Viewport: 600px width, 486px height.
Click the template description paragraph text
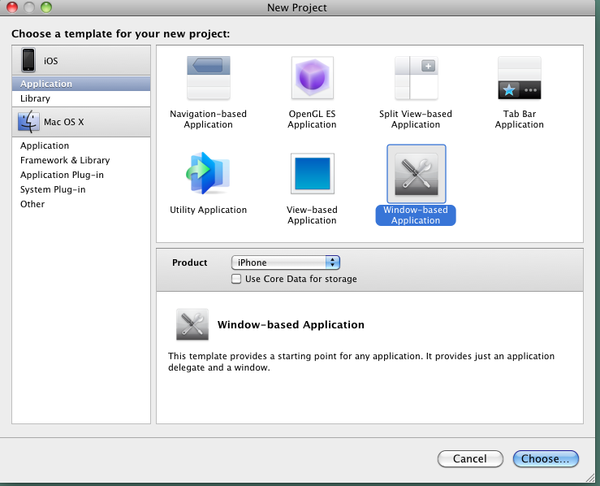pyautogui.click(x=361, y=362)
